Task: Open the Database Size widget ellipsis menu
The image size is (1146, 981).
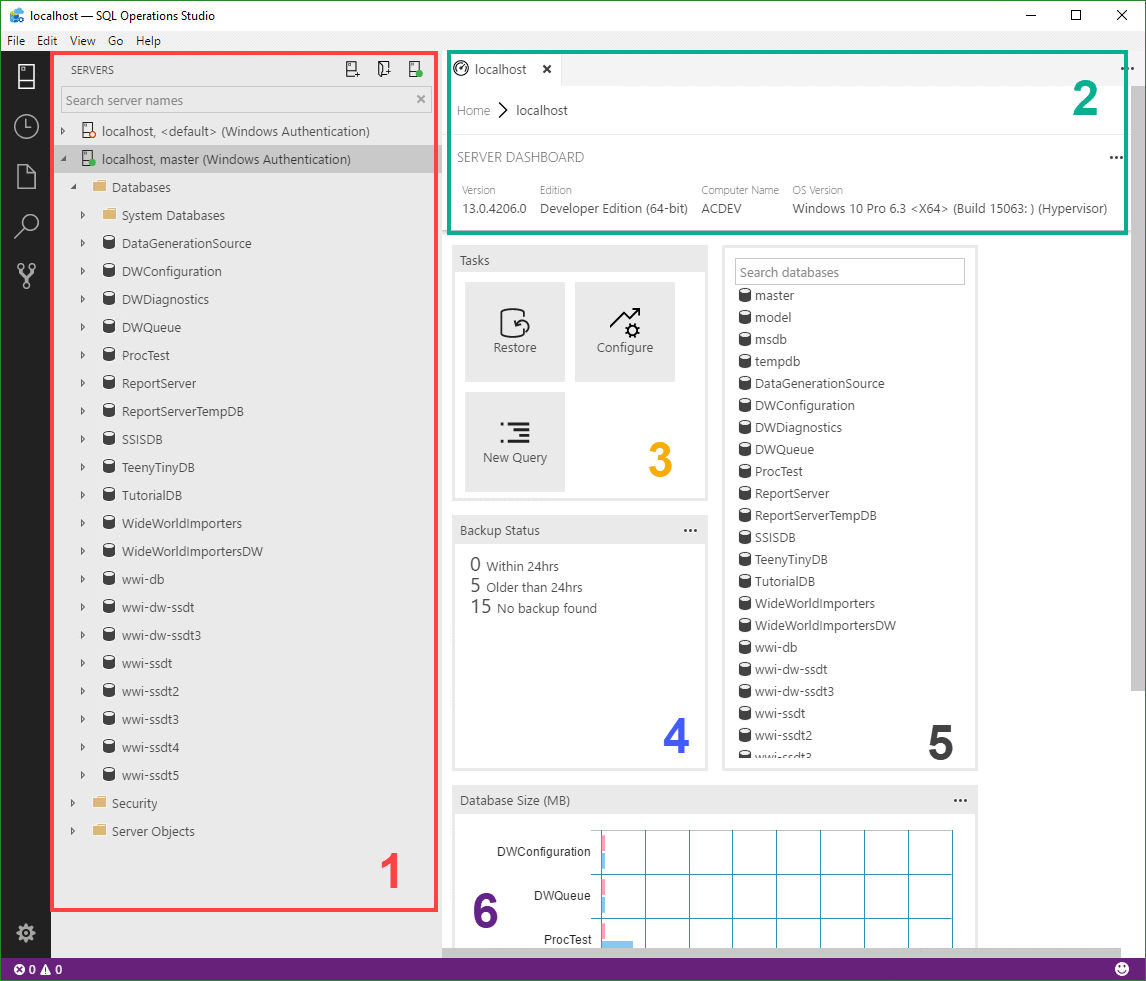Action: click(x=960, y=800)
